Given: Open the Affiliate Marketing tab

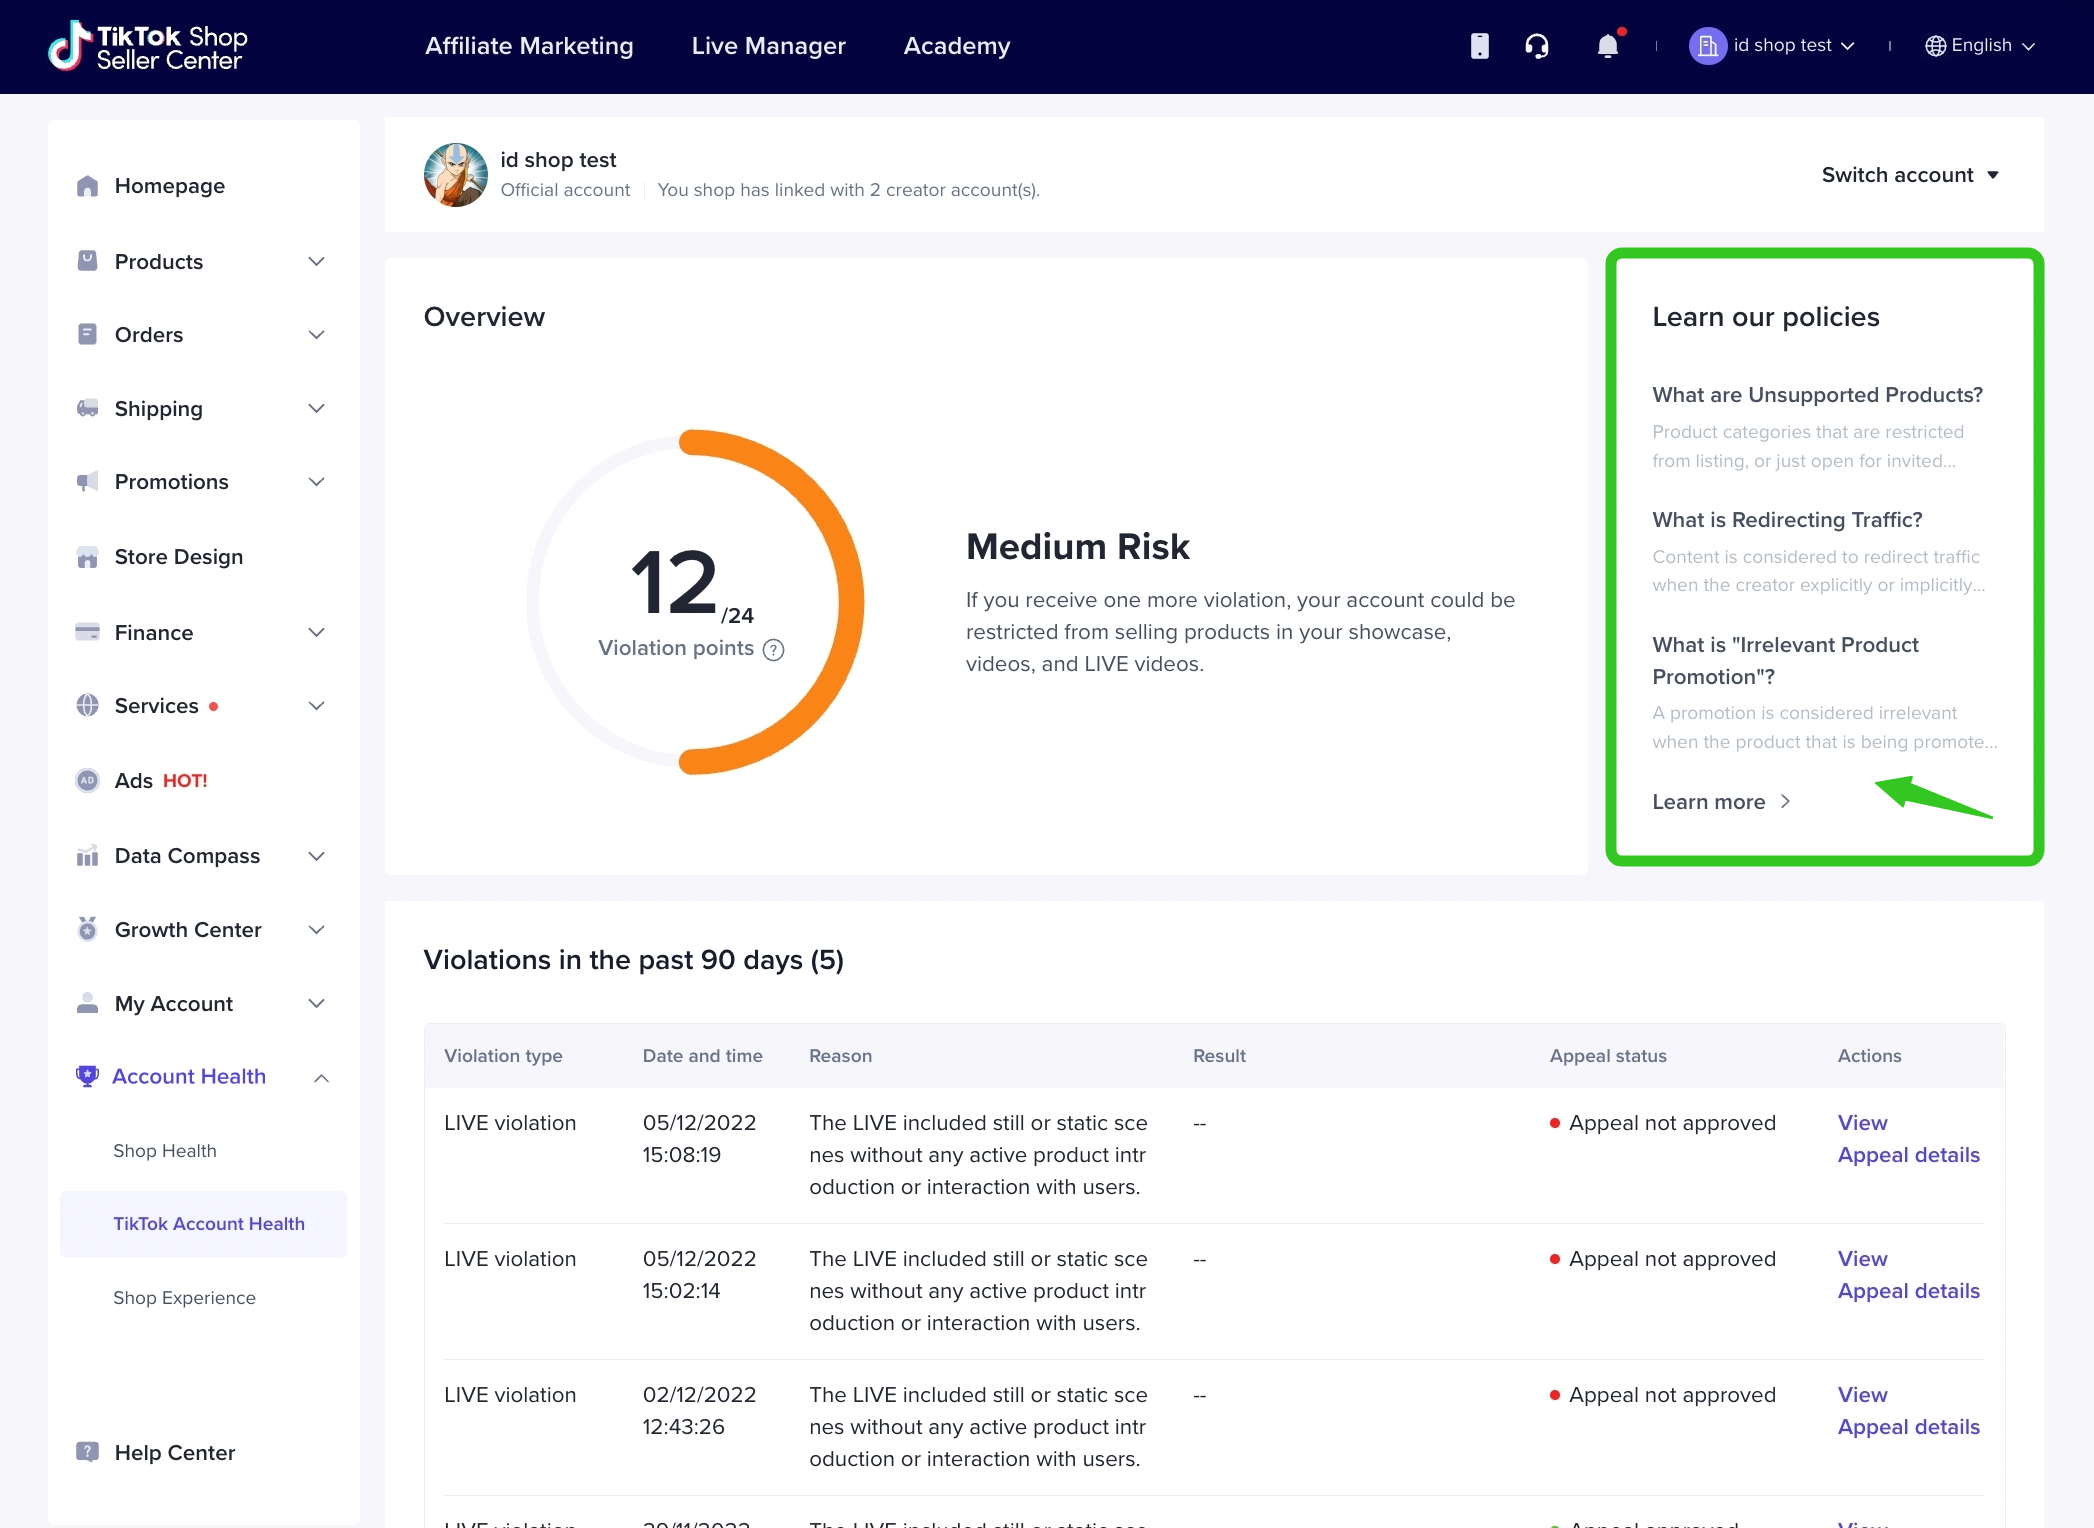Looking at the screenshot, I should (x=529, y=46).
